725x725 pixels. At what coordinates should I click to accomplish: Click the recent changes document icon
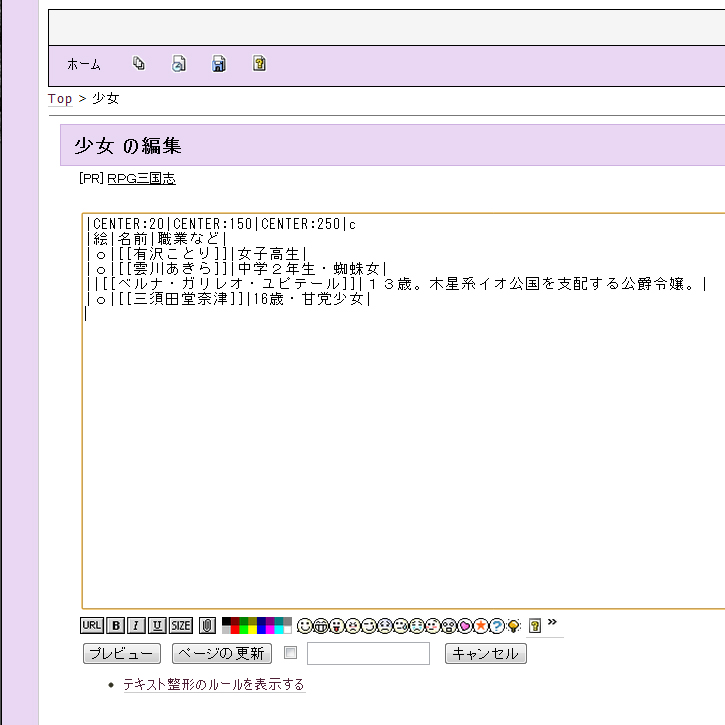pos(179,64)
